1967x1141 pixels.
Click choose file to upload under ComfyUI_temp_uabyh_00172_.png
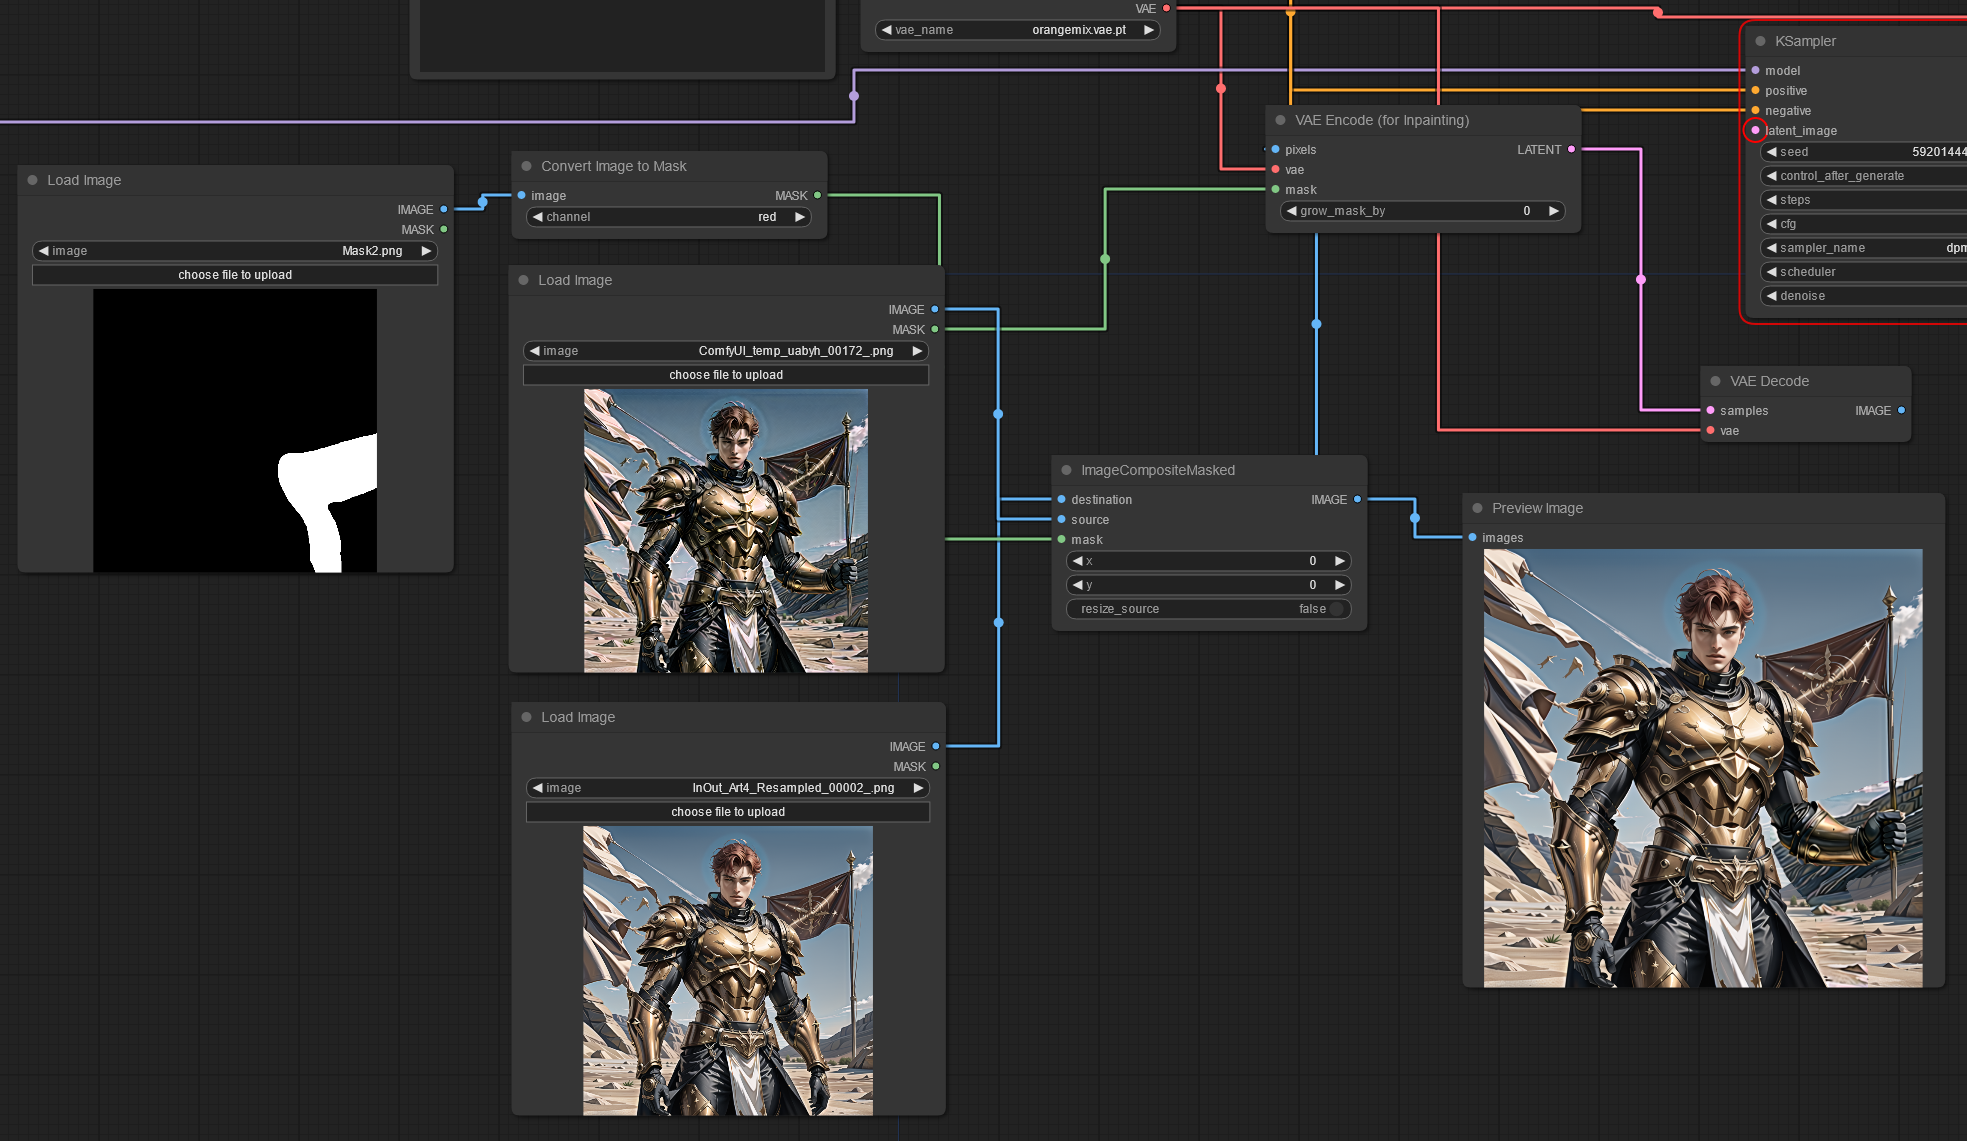point(726,375)
